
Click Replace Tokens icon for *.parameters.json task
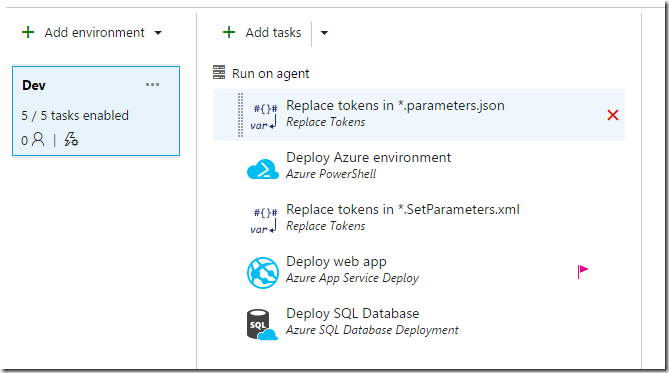[x=263, y=116]
